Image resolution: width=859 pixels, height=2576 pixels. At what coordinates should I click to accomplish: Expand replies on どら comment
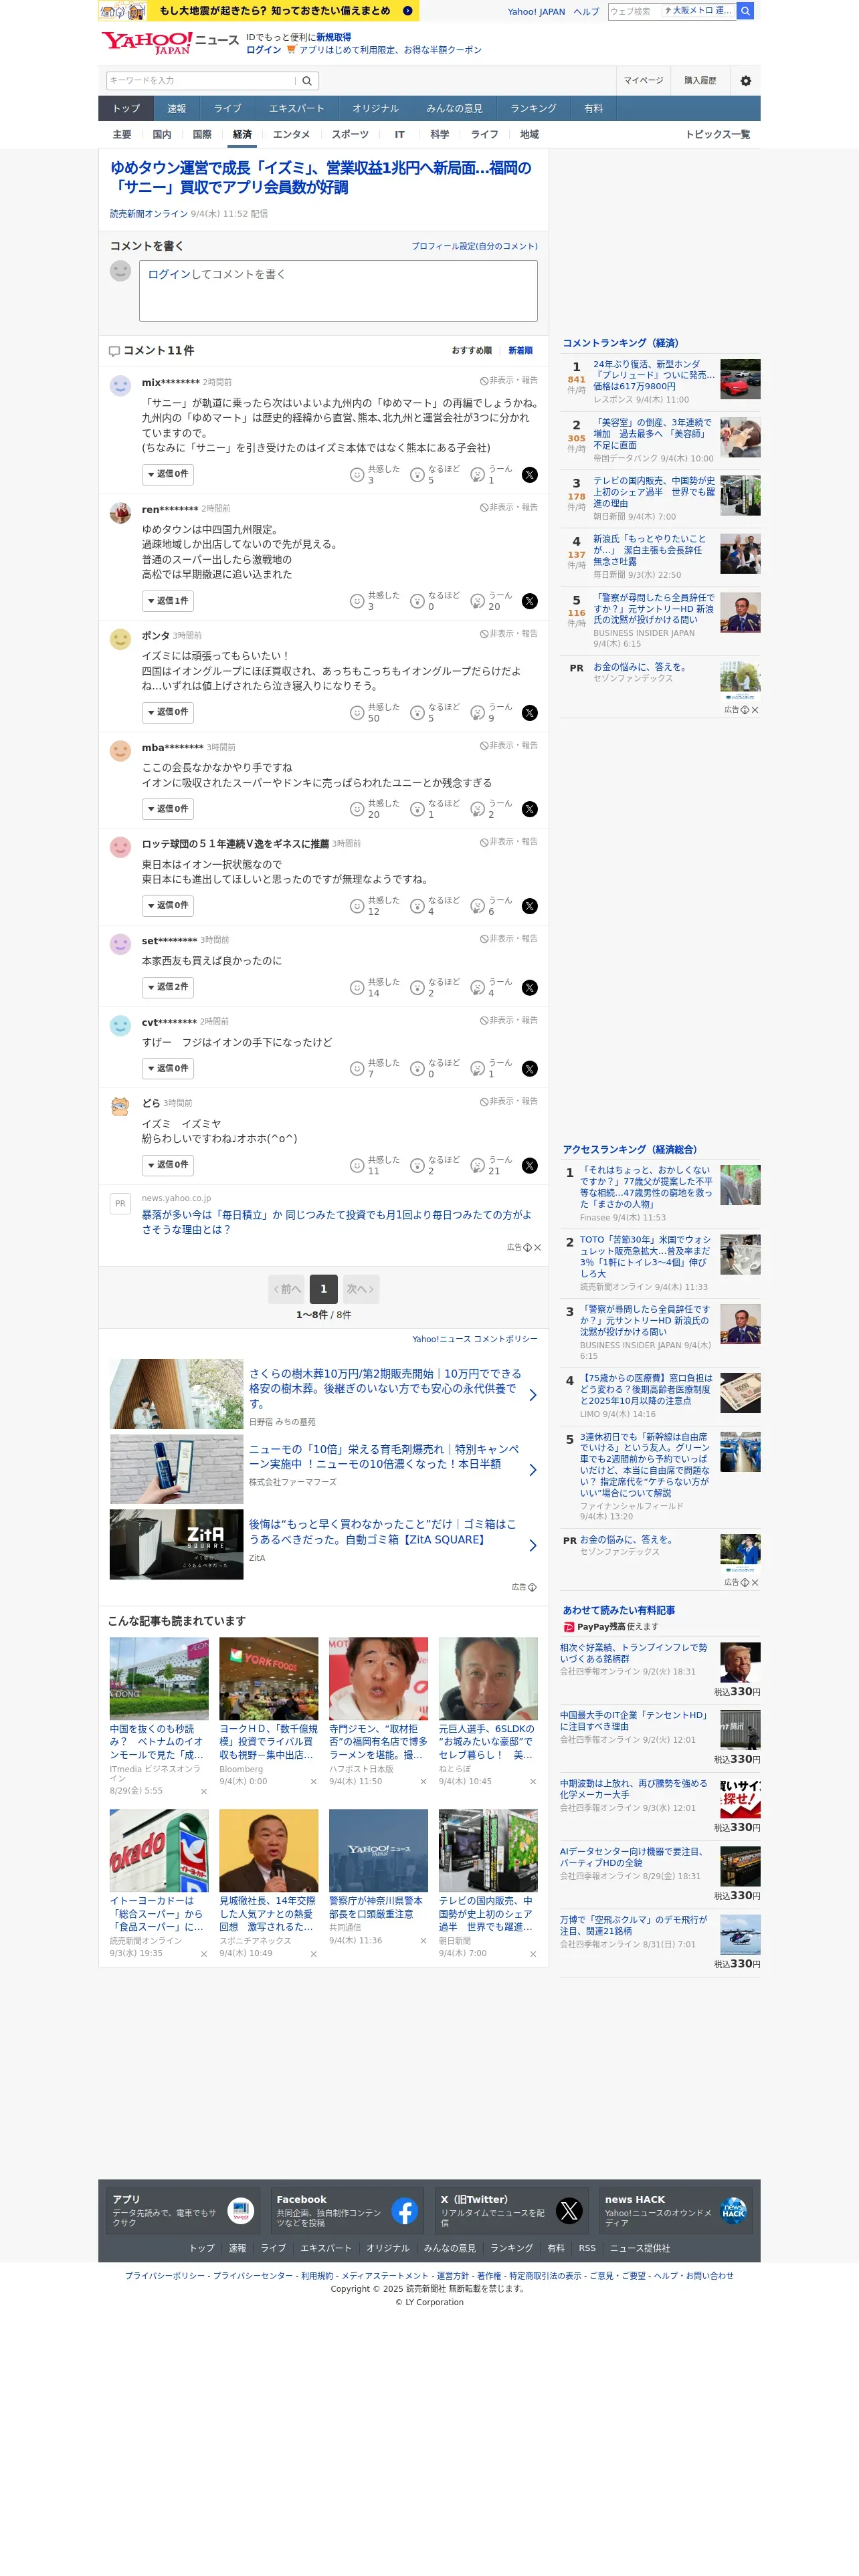pos(168,1165)
